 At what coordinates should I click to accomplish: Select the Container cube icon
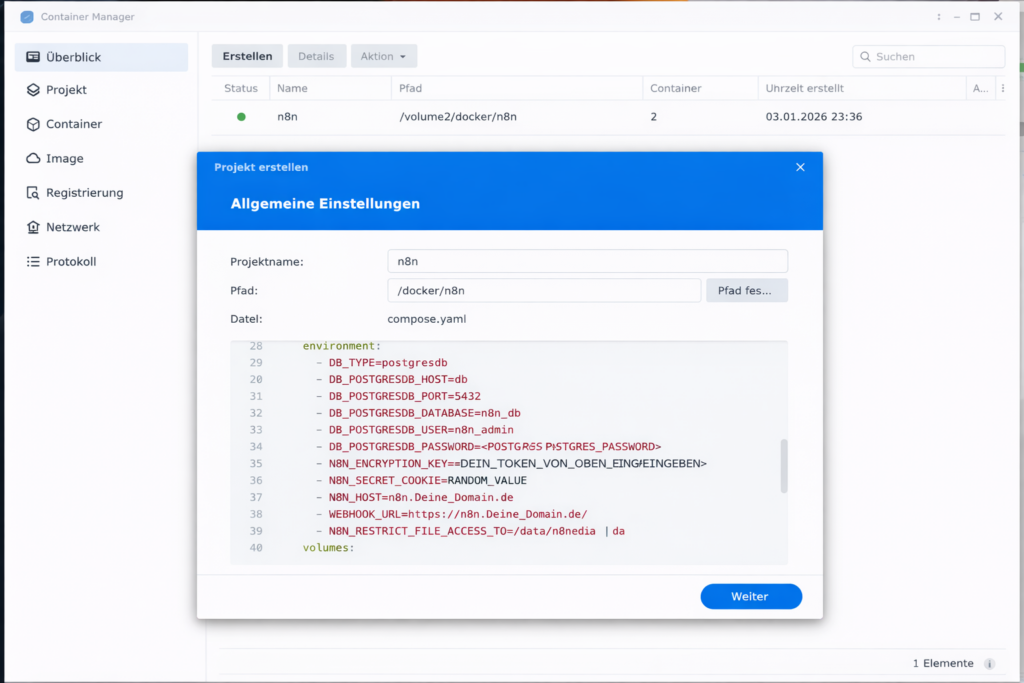[33, 124]
